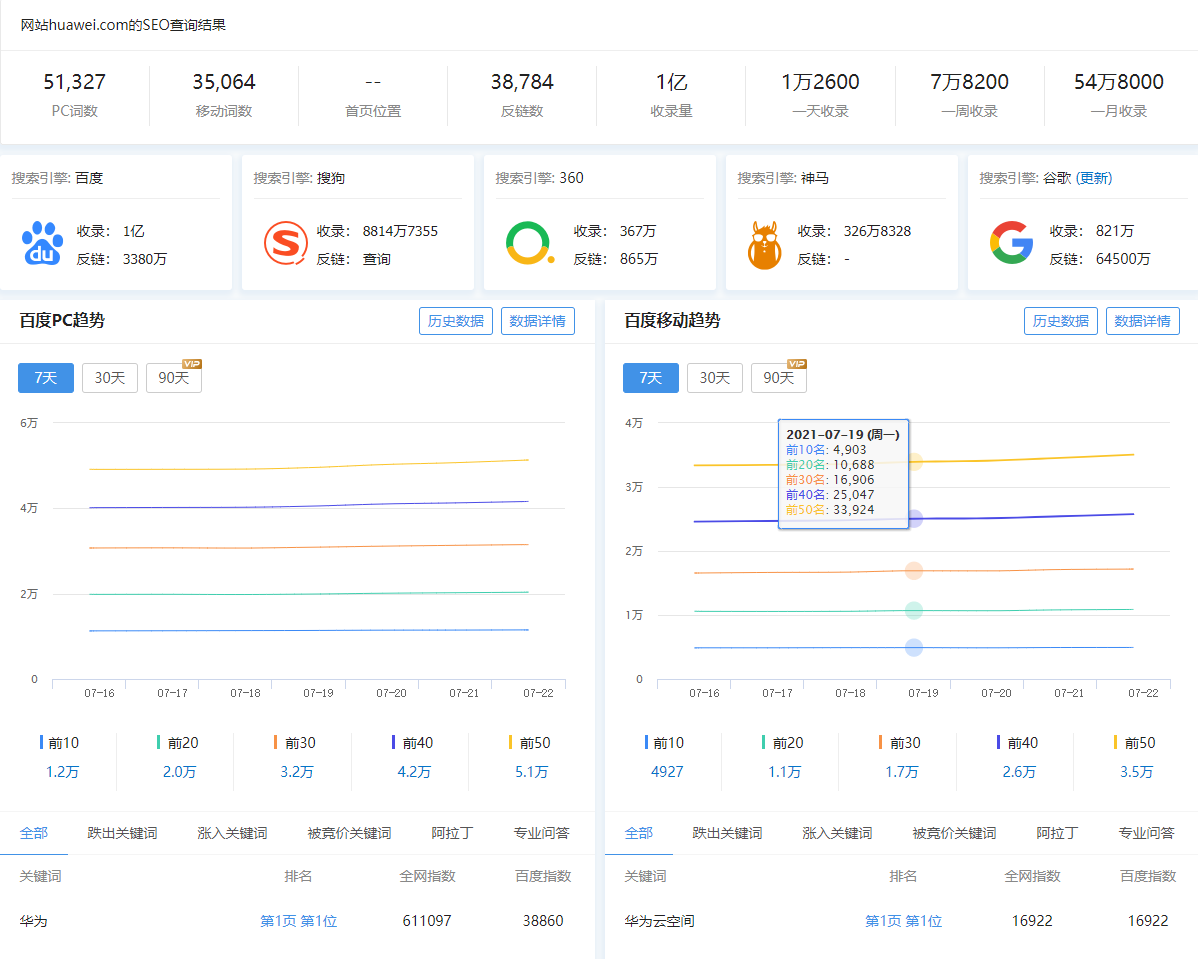Click the 360 search ring logo
The height and width of the screenshot is (959, 1198).
pyautogui.click(x=529, y=243)
